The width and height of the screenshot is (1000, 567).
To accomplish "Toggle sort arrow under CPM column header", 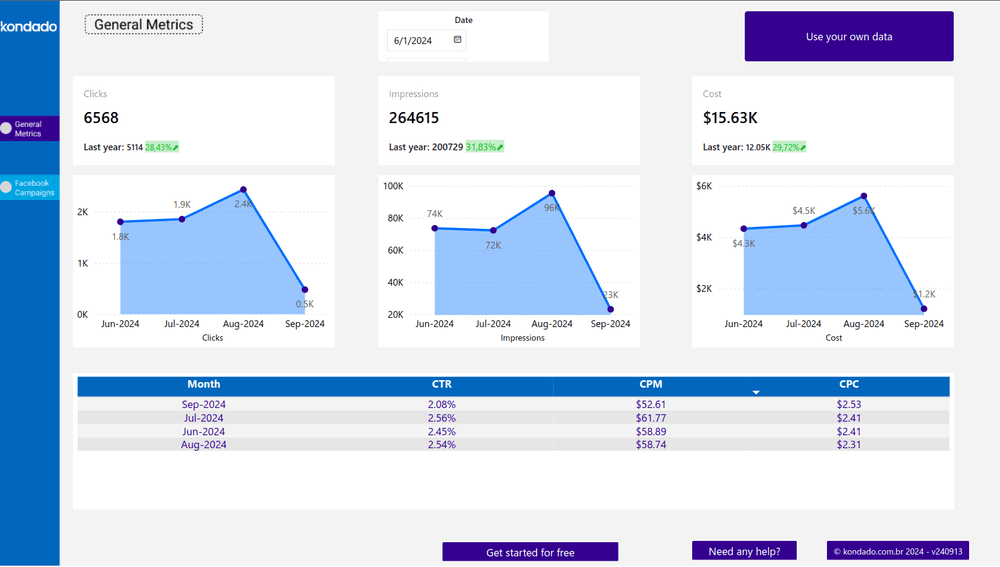I will point(756,393).
